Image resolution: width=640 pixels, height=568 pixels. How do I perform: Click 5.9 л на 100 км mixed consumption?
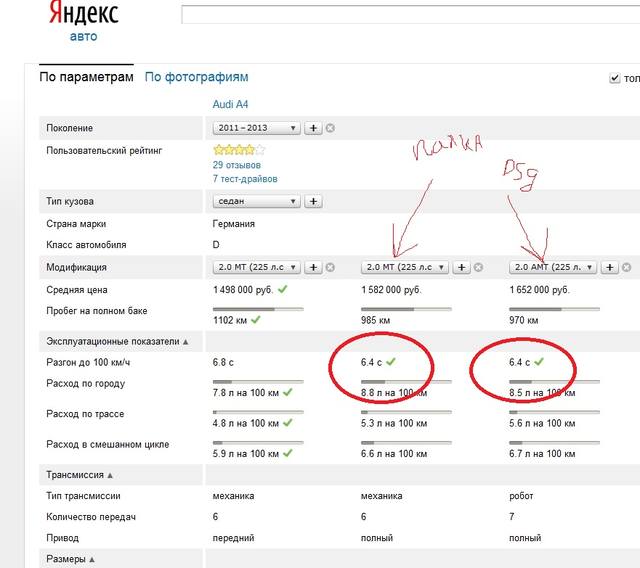246,454
